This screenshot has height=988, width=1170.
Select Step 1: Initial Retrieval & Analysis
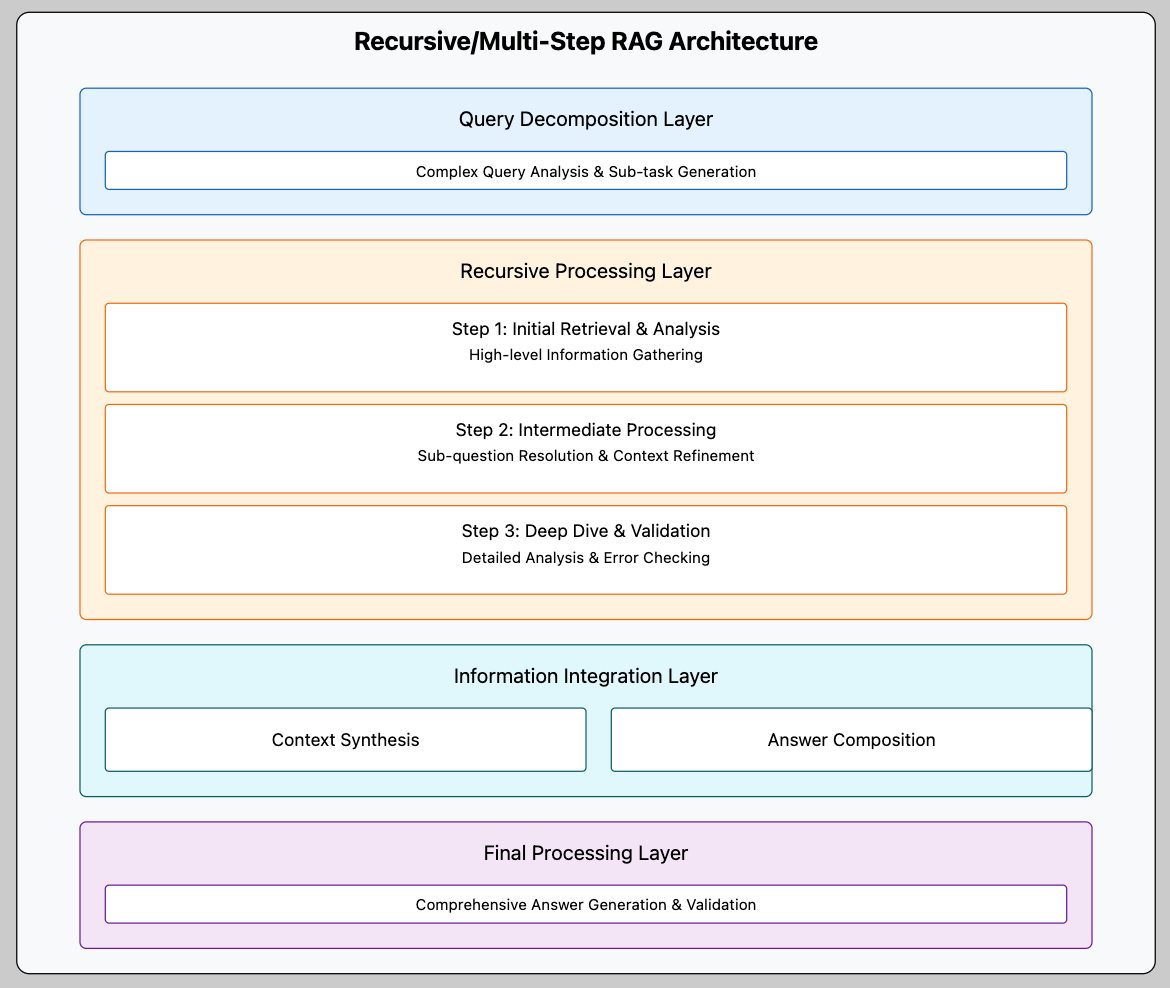pyautogui.click(x=586, y=346)
